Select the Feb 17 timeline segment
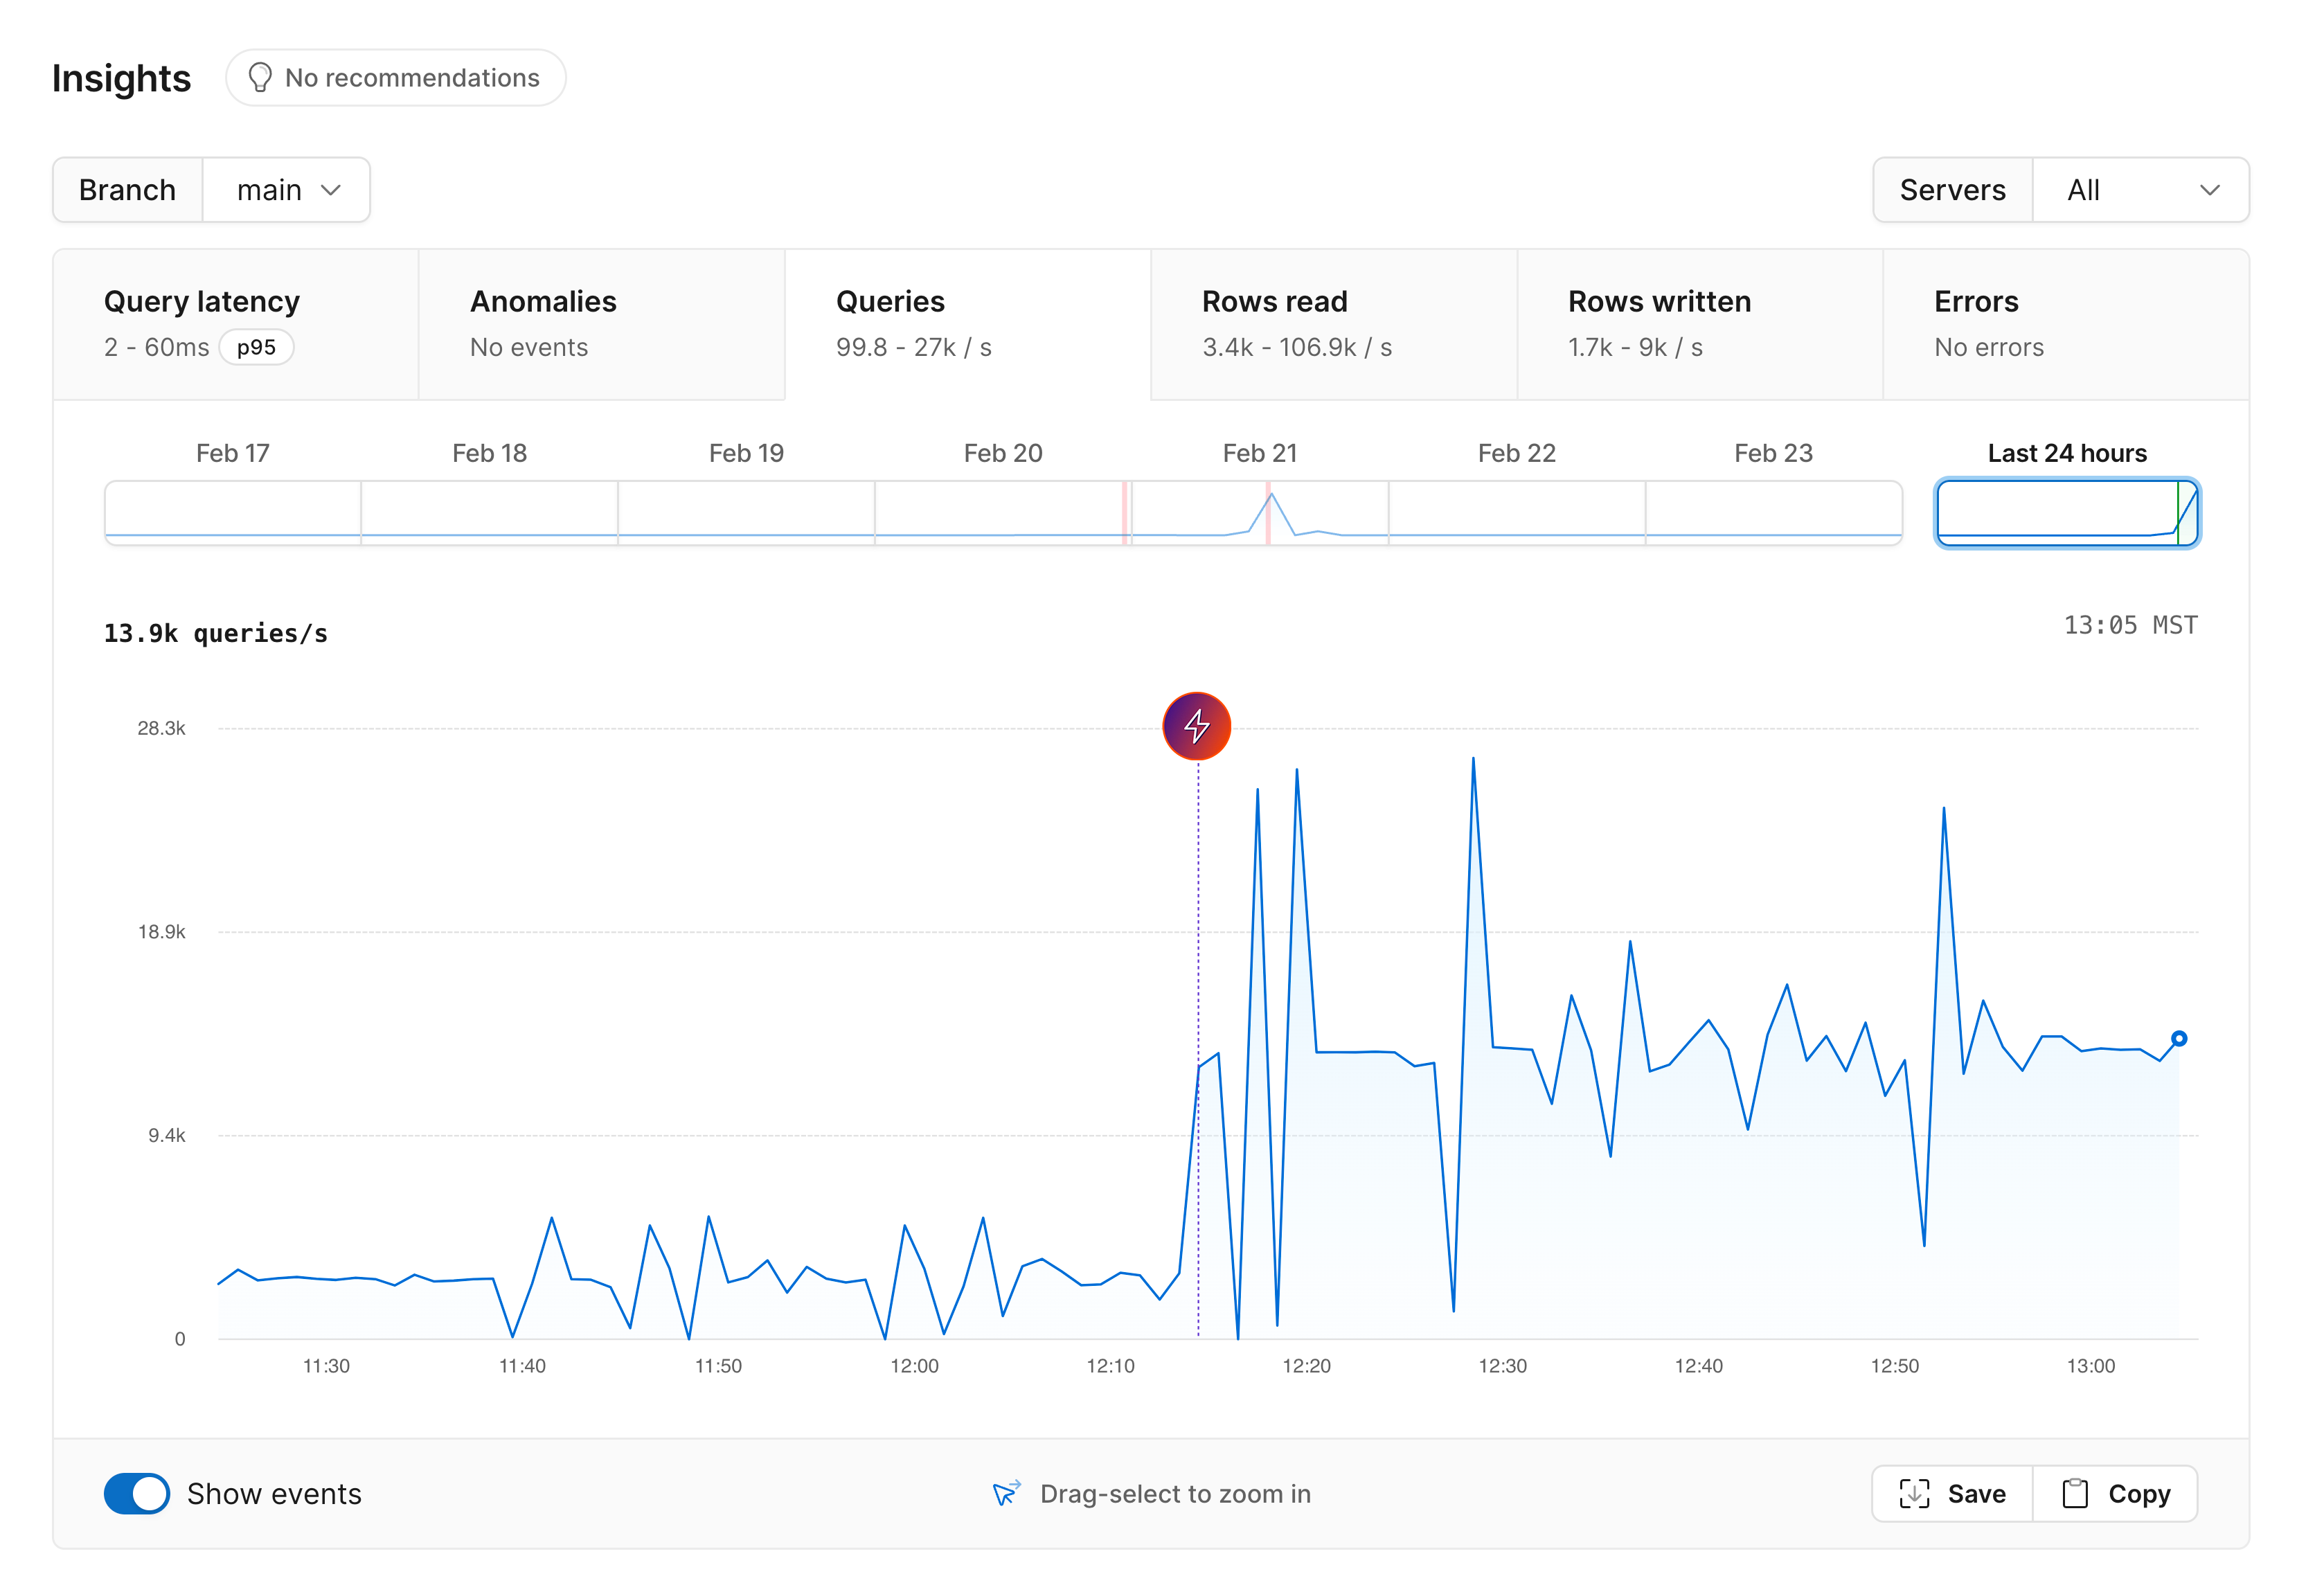Image resolution: width=2324 pixels, height=1583 pixels. tap(233, 512)
